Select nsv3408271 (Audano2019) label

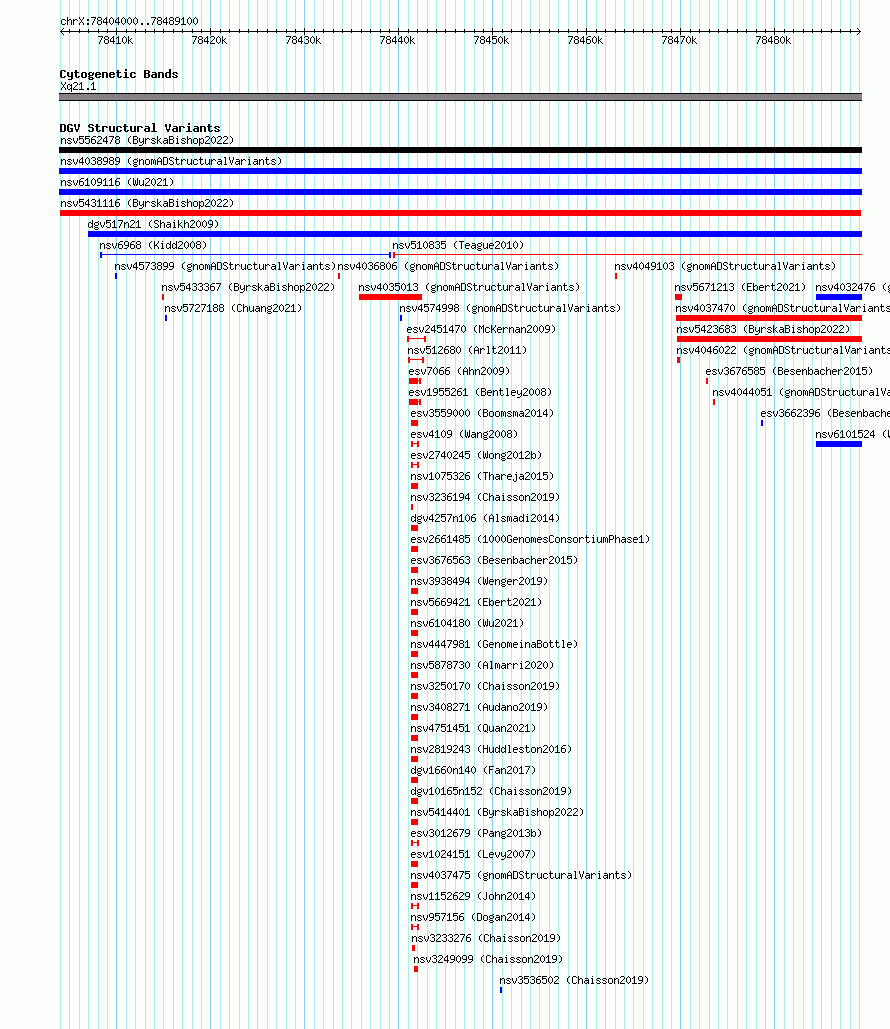[479, 707]
